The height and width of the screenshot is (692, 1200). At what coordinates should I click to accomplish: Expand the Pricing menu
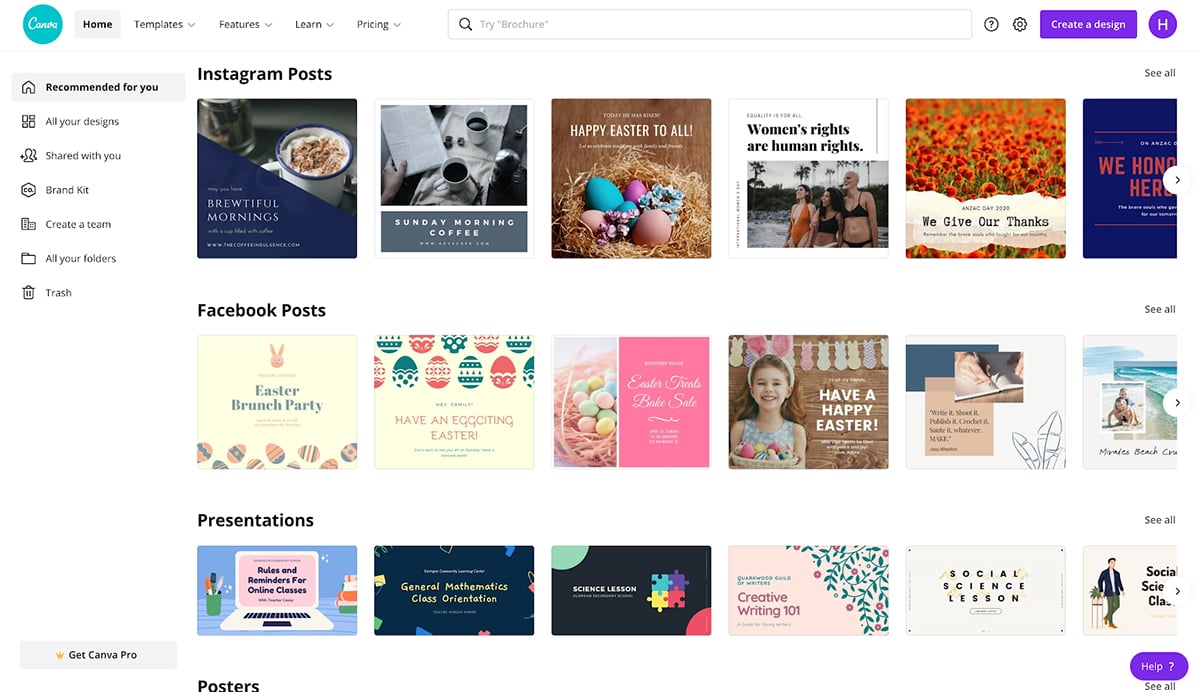[378, 24]
